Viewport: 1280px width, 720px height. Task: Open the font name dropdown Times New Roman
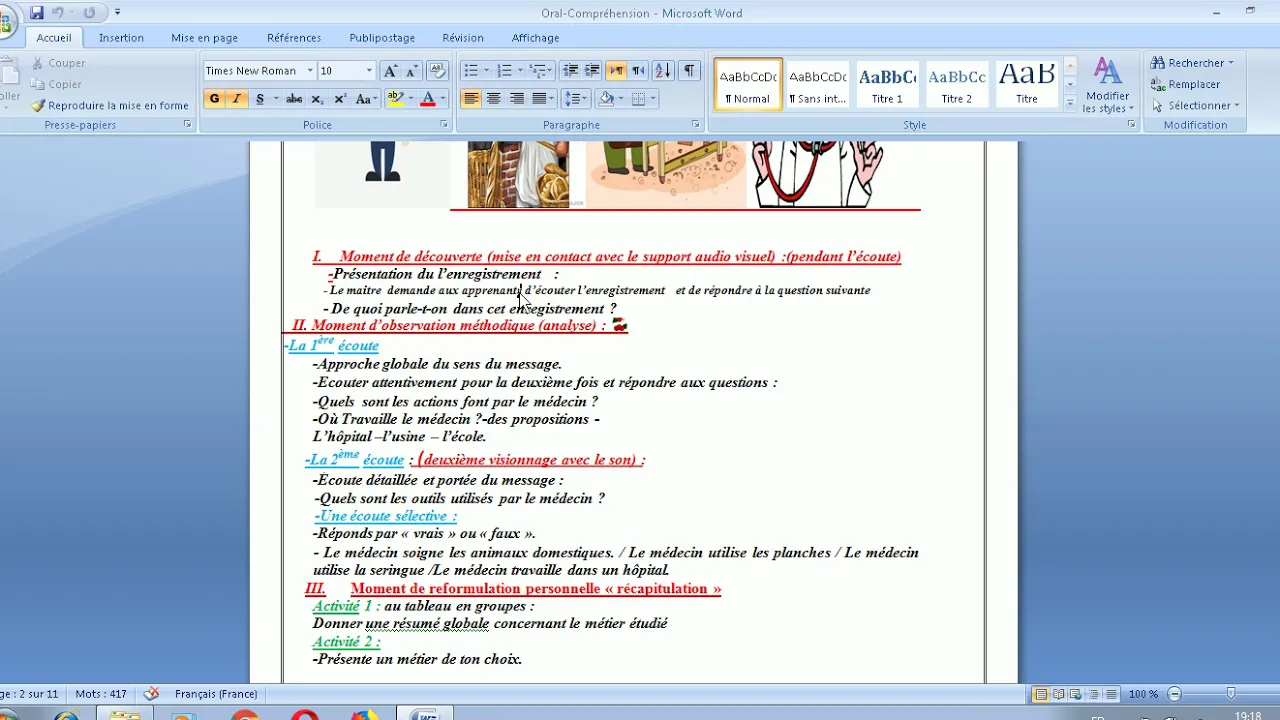click(x=309, y=71)
